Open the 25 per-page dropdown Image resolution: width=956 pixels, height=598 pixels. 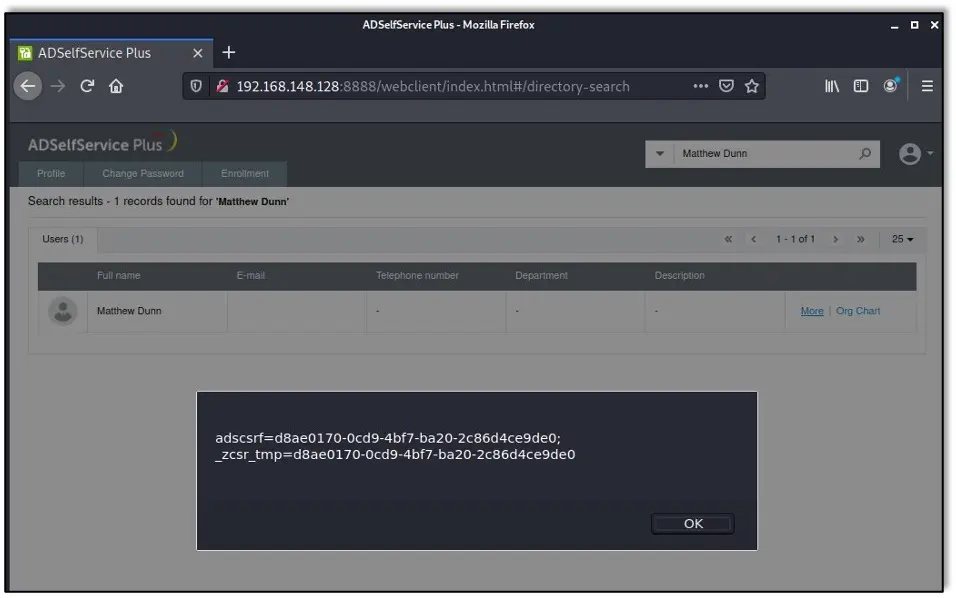click(x=899, y=239)
